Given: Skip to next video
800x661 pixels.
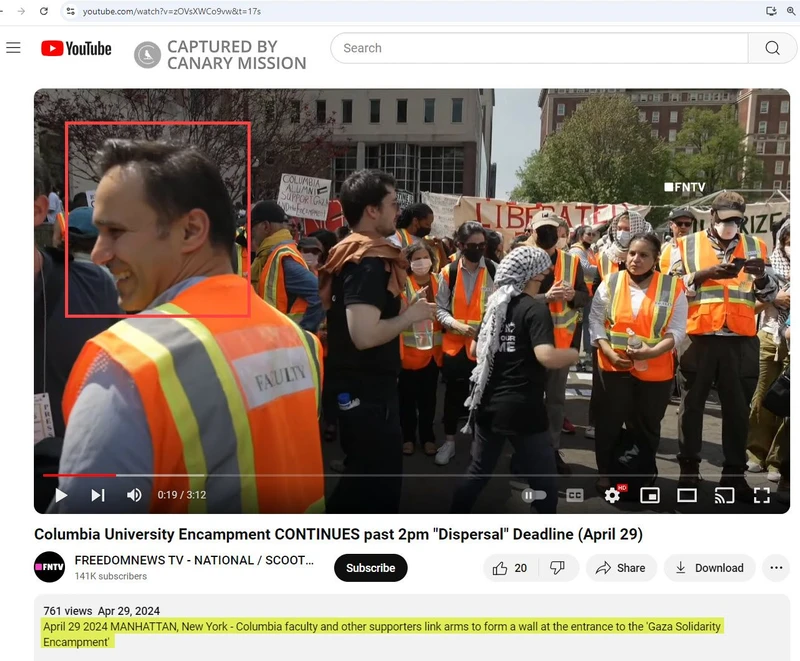Looking at the screenshot, I should [x=98, y=495].
